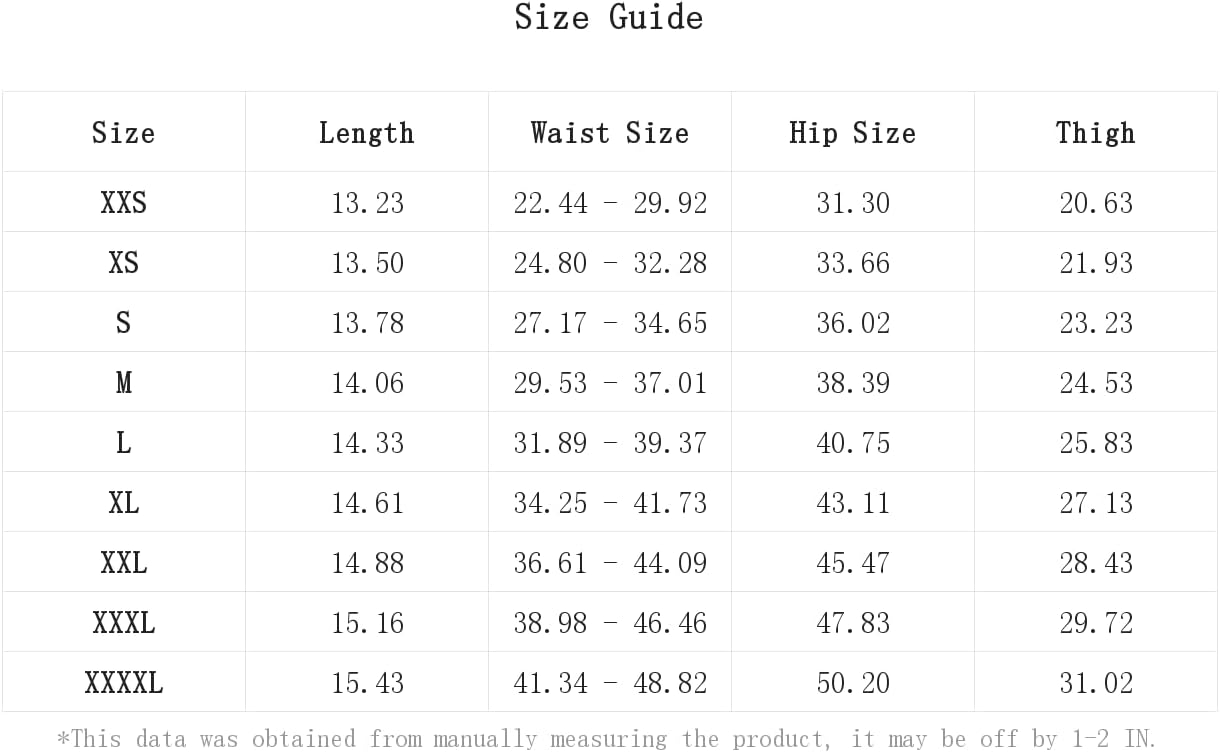Select the XXS size row label
1220x753 pixels.
123,203
